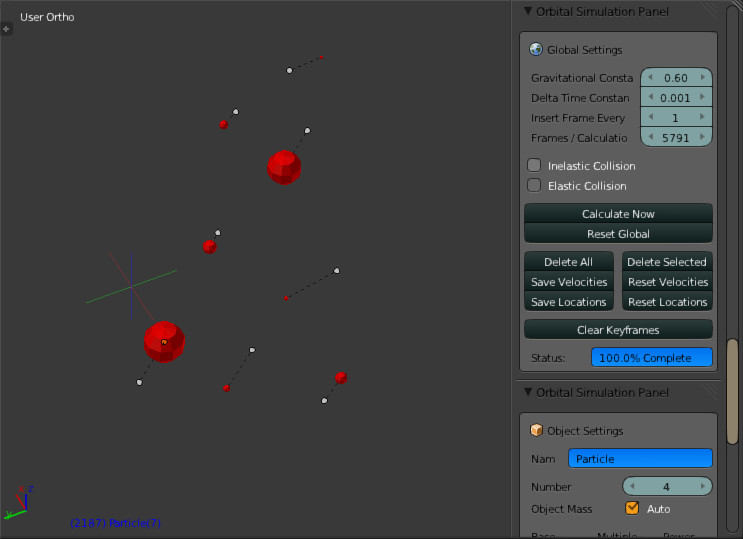This screenshot has width=743, height=539.
Task: Click the Reset Velocities button
Action: (667, 281)
